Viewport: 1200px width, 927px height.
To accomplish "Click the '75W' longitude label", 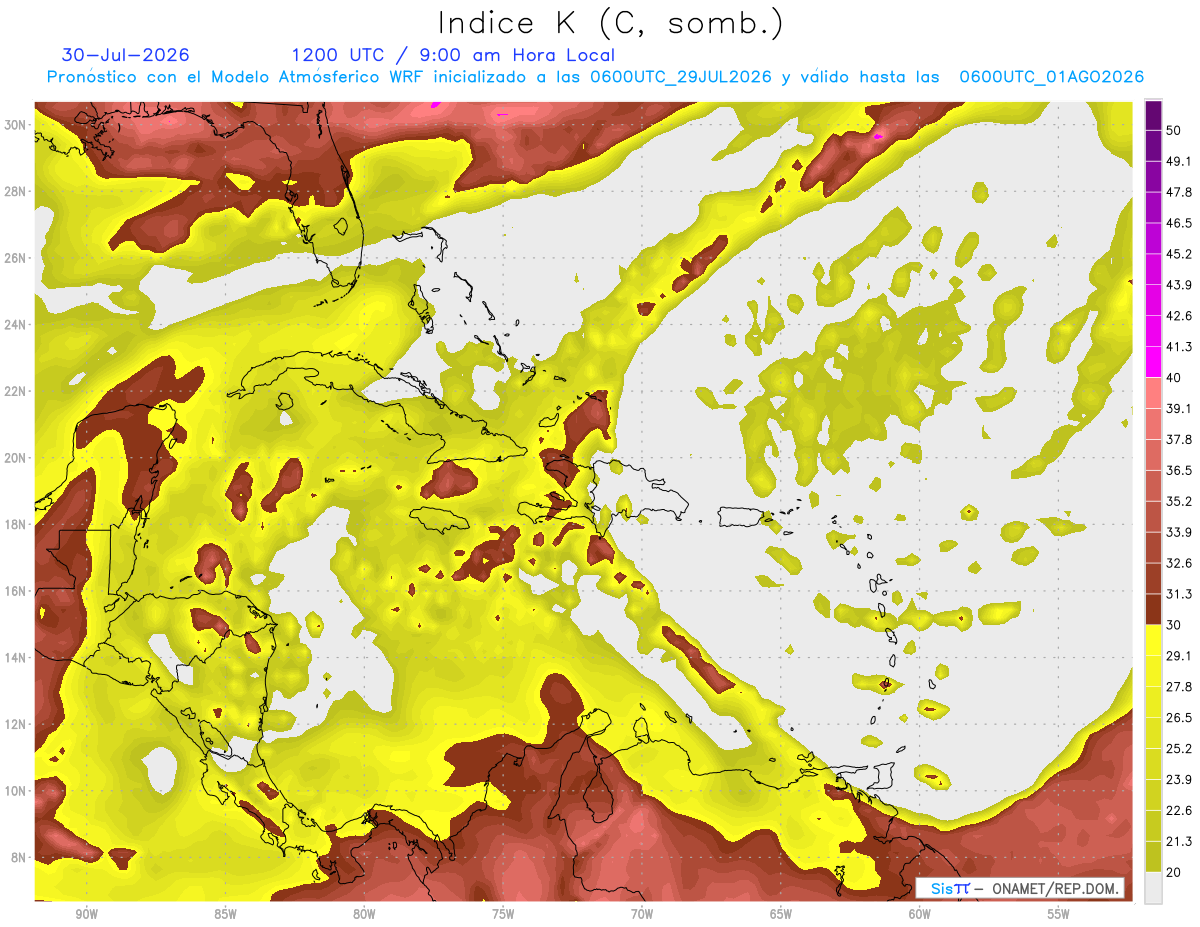I will [503, 914].
